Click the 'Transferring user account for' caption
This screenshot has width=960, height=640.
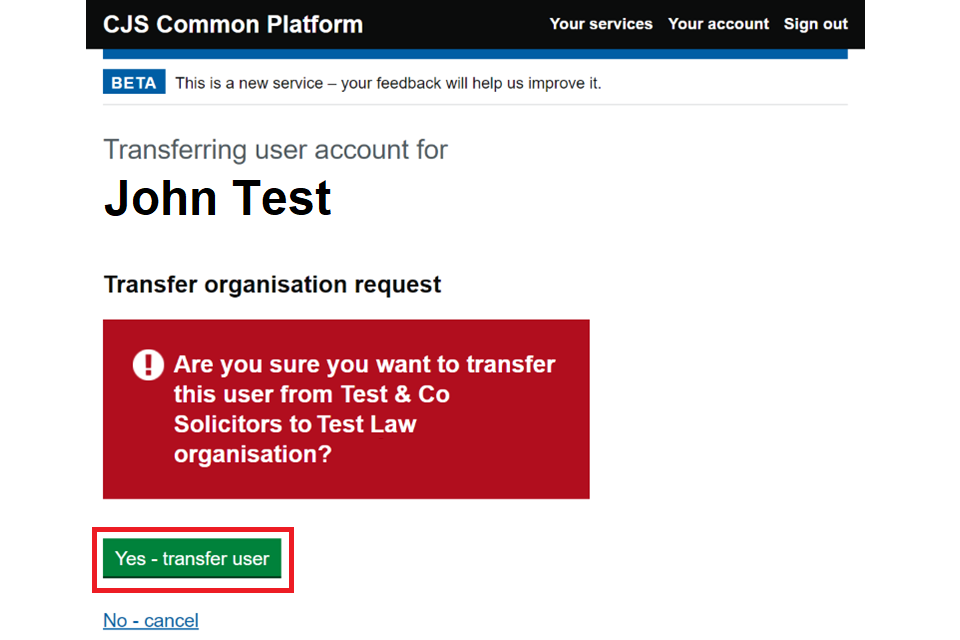(x=275, y=150)
